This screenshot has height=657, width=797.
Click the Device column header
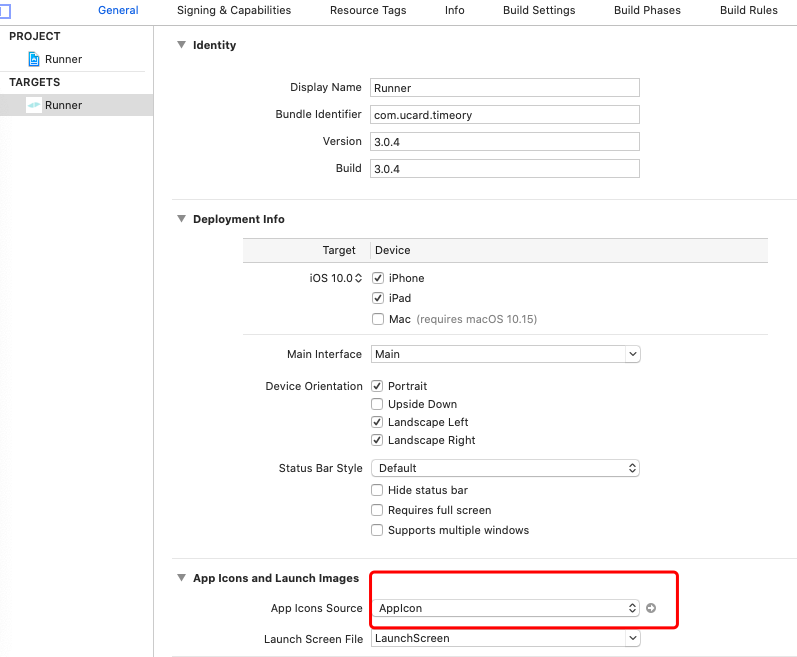[x=392, y=250]
